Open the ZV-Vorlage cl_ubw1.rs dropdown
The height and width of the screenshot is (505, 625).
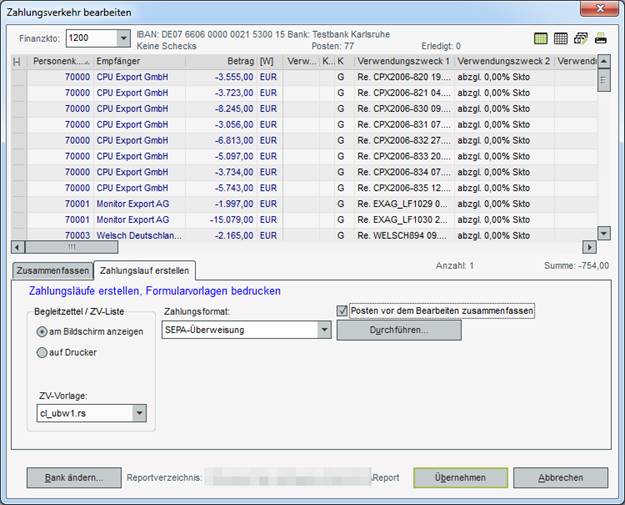point(140,413)
